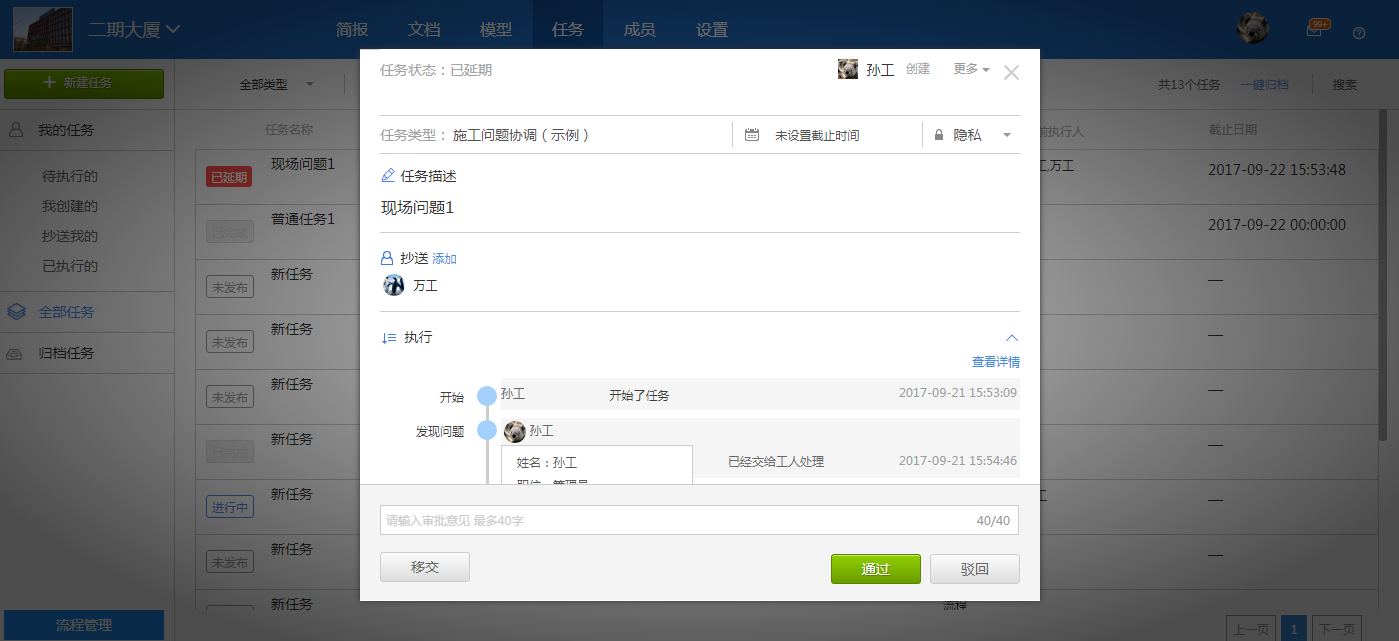This screenshot has height=641, width=1399.
Task: Click the notification icon with 99+ badge
Action: pos(1316,29)
